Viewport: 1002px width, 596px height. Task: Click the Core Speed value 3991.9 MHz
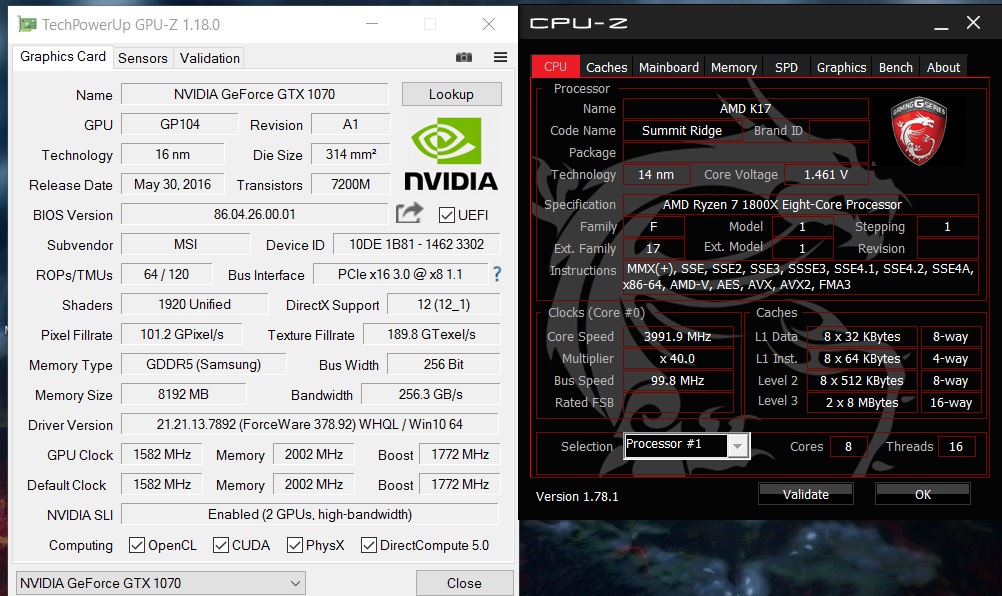pyautogui.click(x=677, y=336)
